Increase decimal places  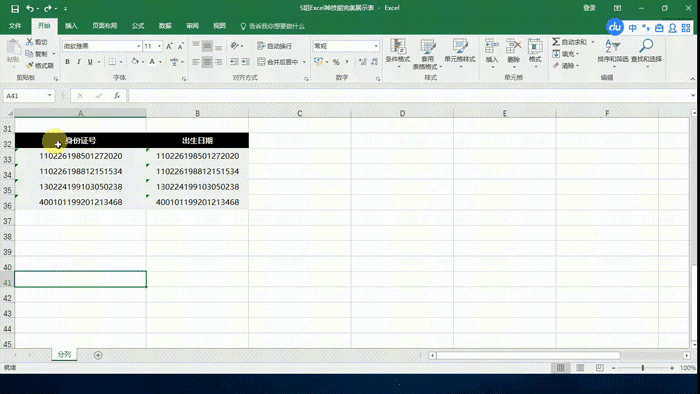coord(363,62)
